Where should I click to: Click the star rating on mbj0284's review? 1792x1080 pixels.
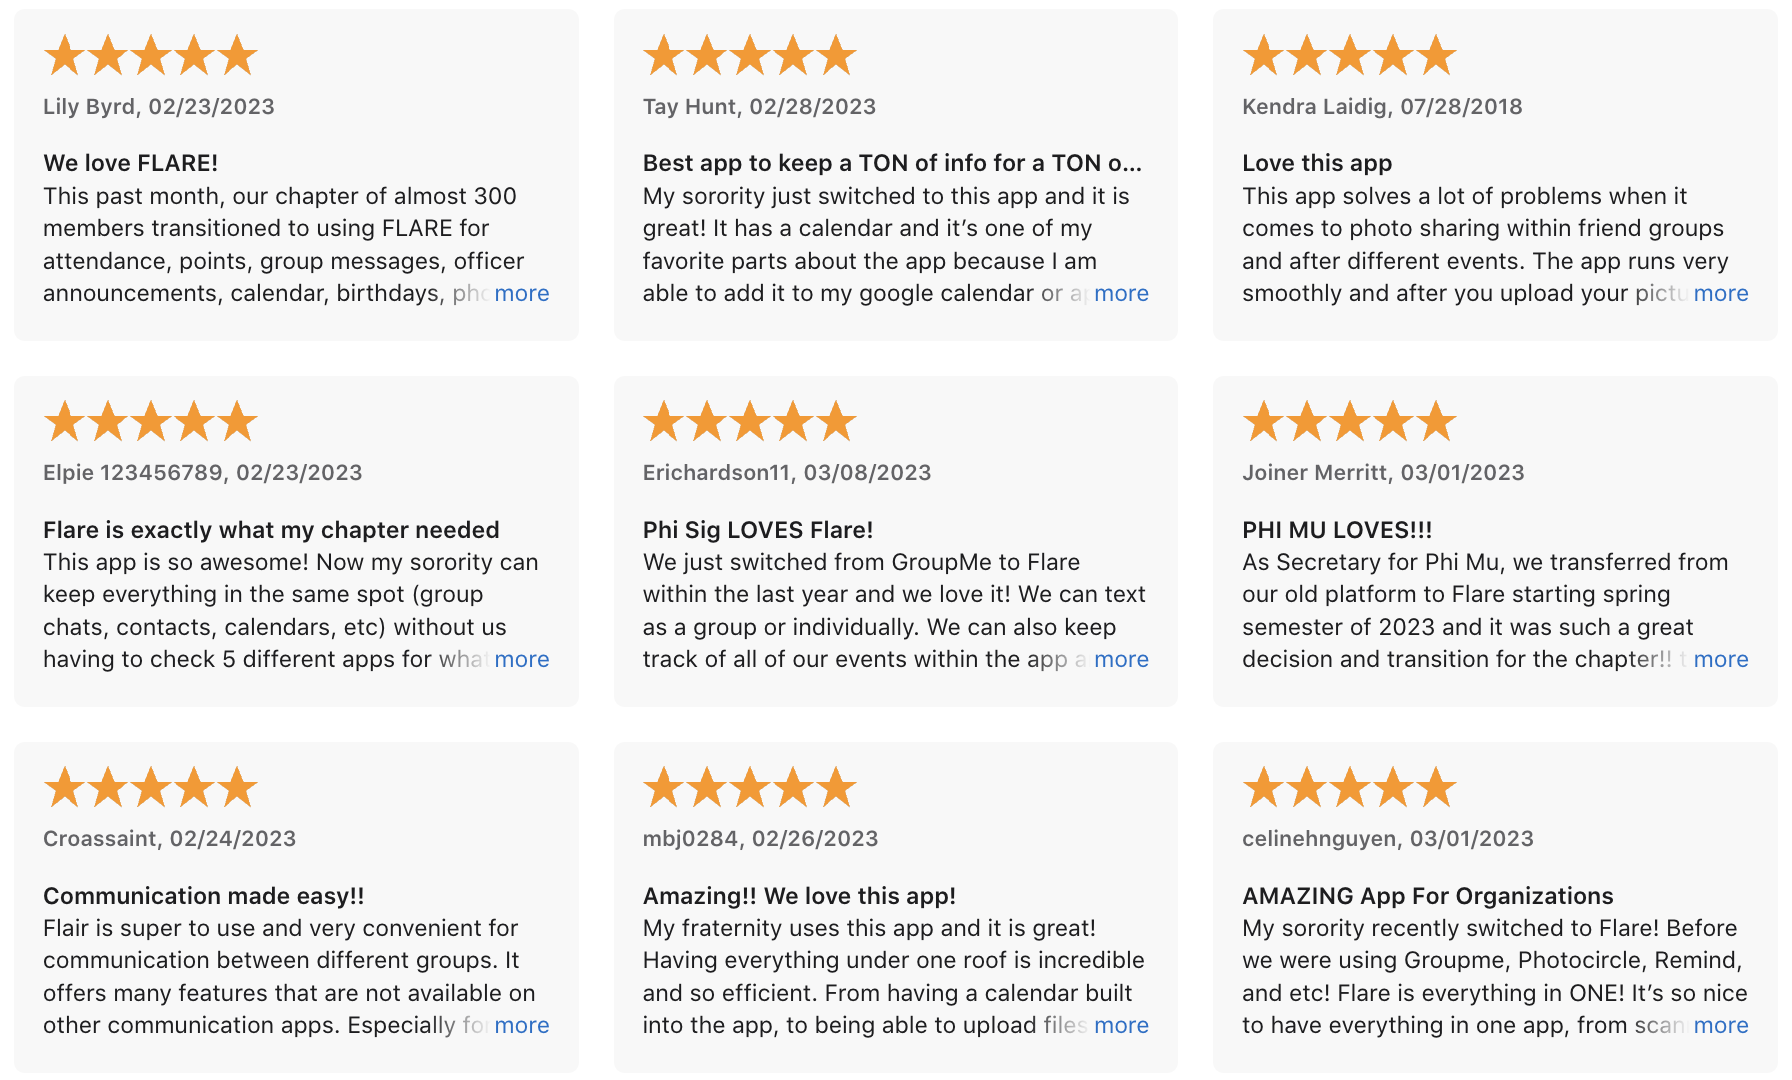(x=750, y=787)
